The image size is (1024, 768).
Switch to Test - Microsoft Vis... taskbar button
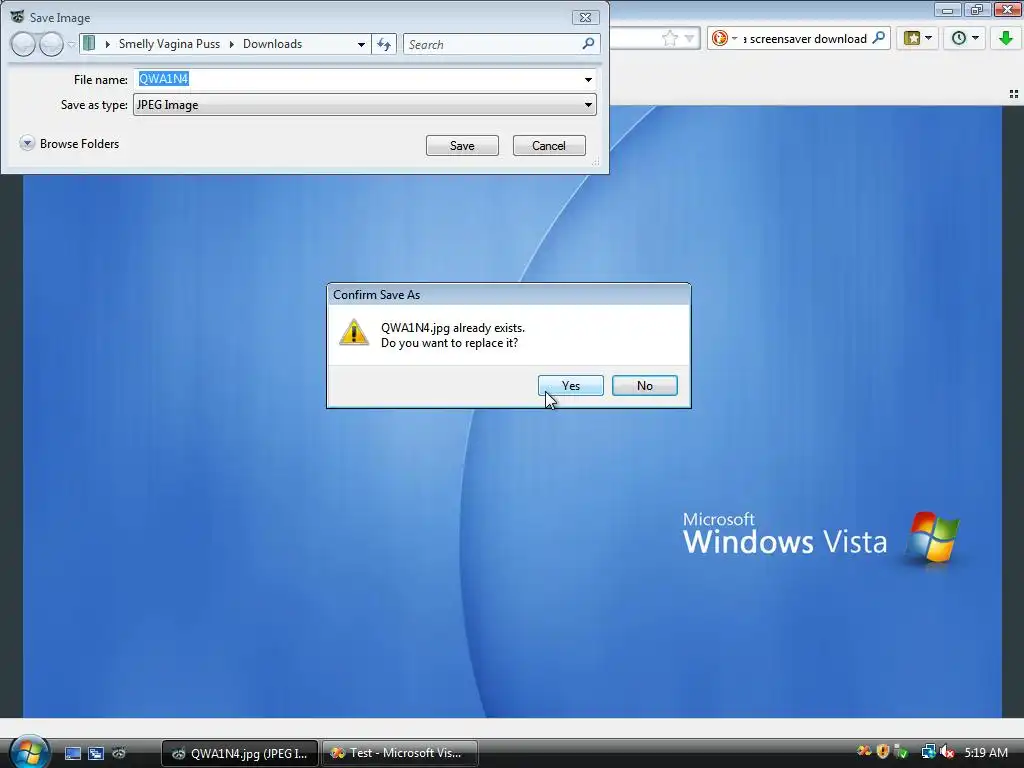tap(400, 753)
